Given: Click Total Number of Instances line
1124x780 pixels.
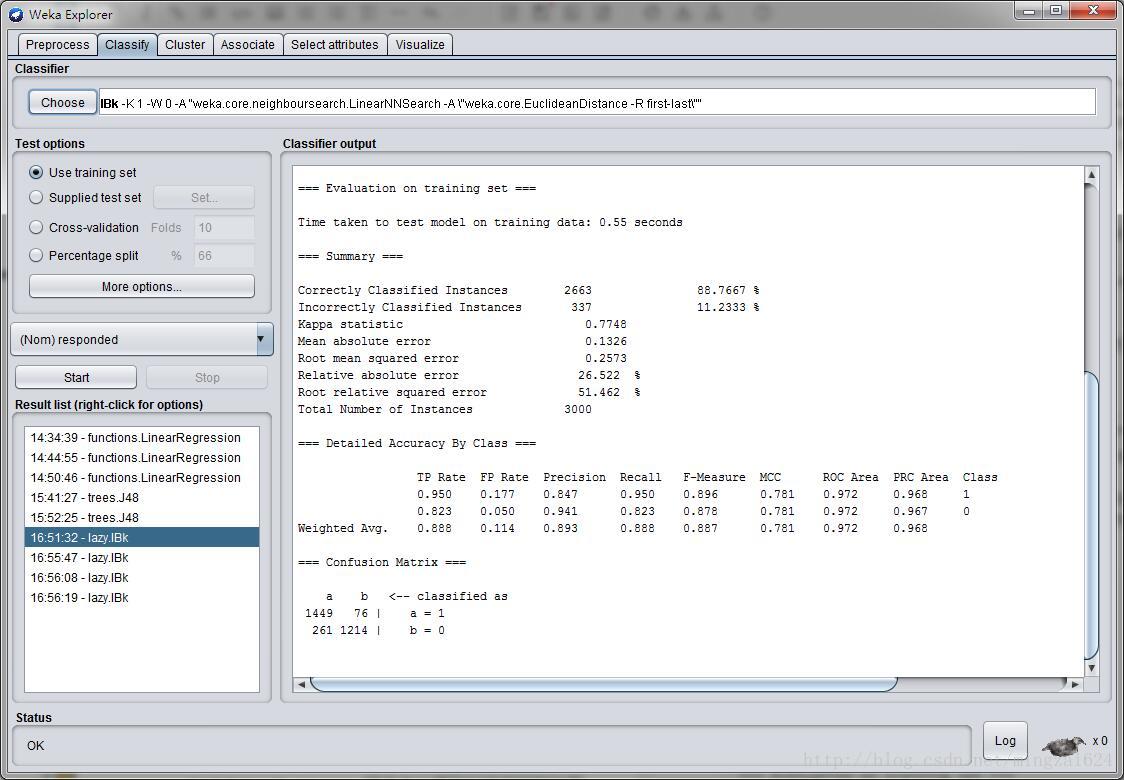Looking at the screenshot, I should pos(444,409).
